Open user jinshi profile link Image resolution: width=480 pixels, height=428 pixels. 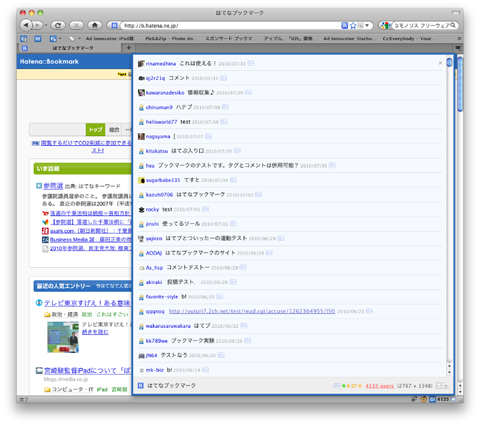coord(152,224)
